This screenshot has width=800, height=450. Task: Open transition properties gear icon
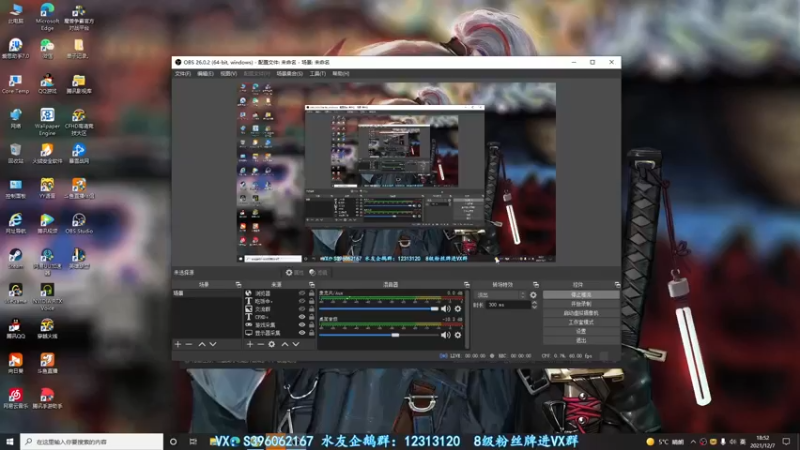tap(533, 295)
